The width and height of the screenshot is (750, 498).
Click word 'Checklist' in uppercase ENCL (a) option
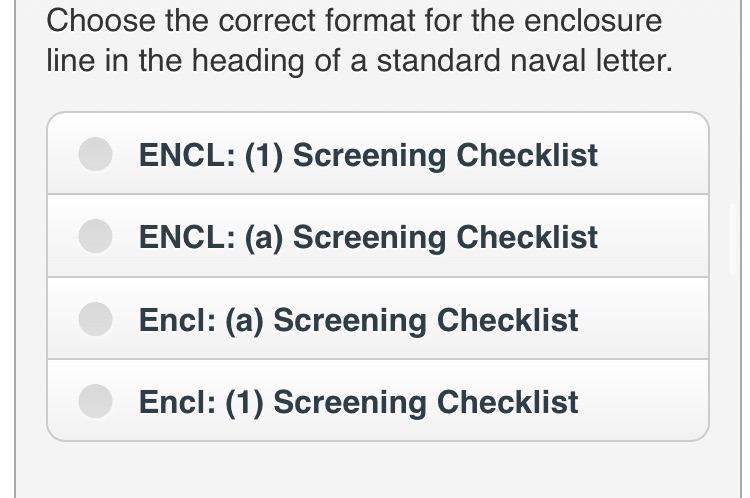(527, 237)
